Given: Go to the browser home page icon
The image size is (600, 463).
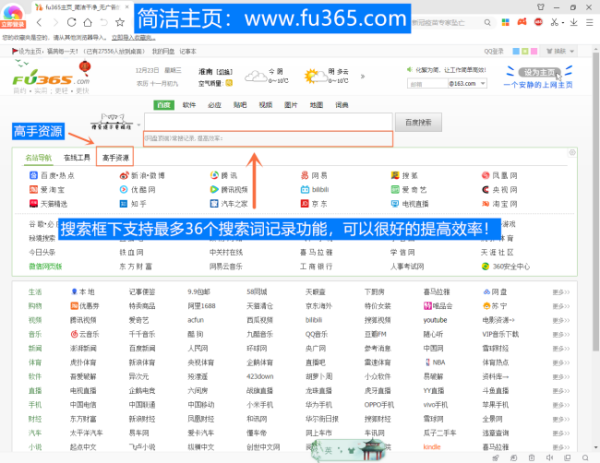Looking at the screenshot, I should pyautogui.click(x=84, y=21).
